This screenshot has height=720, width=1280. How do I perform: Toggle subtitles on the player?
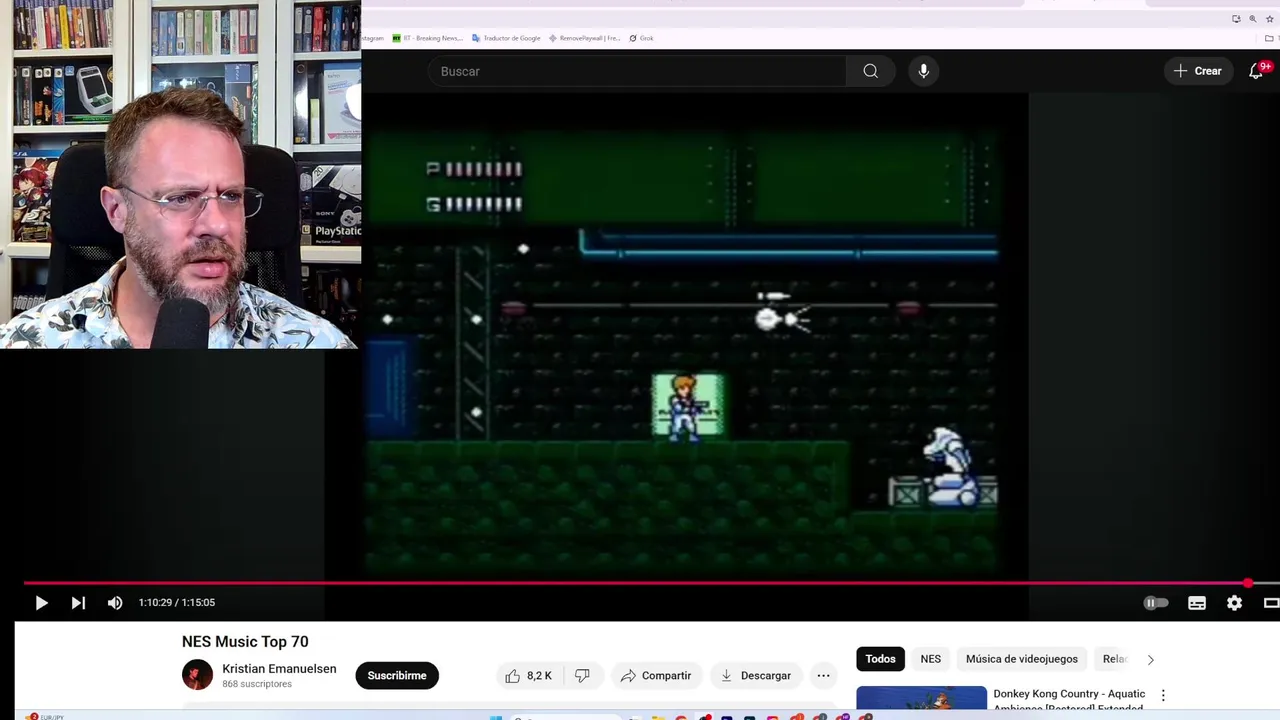click(1197, 603)
